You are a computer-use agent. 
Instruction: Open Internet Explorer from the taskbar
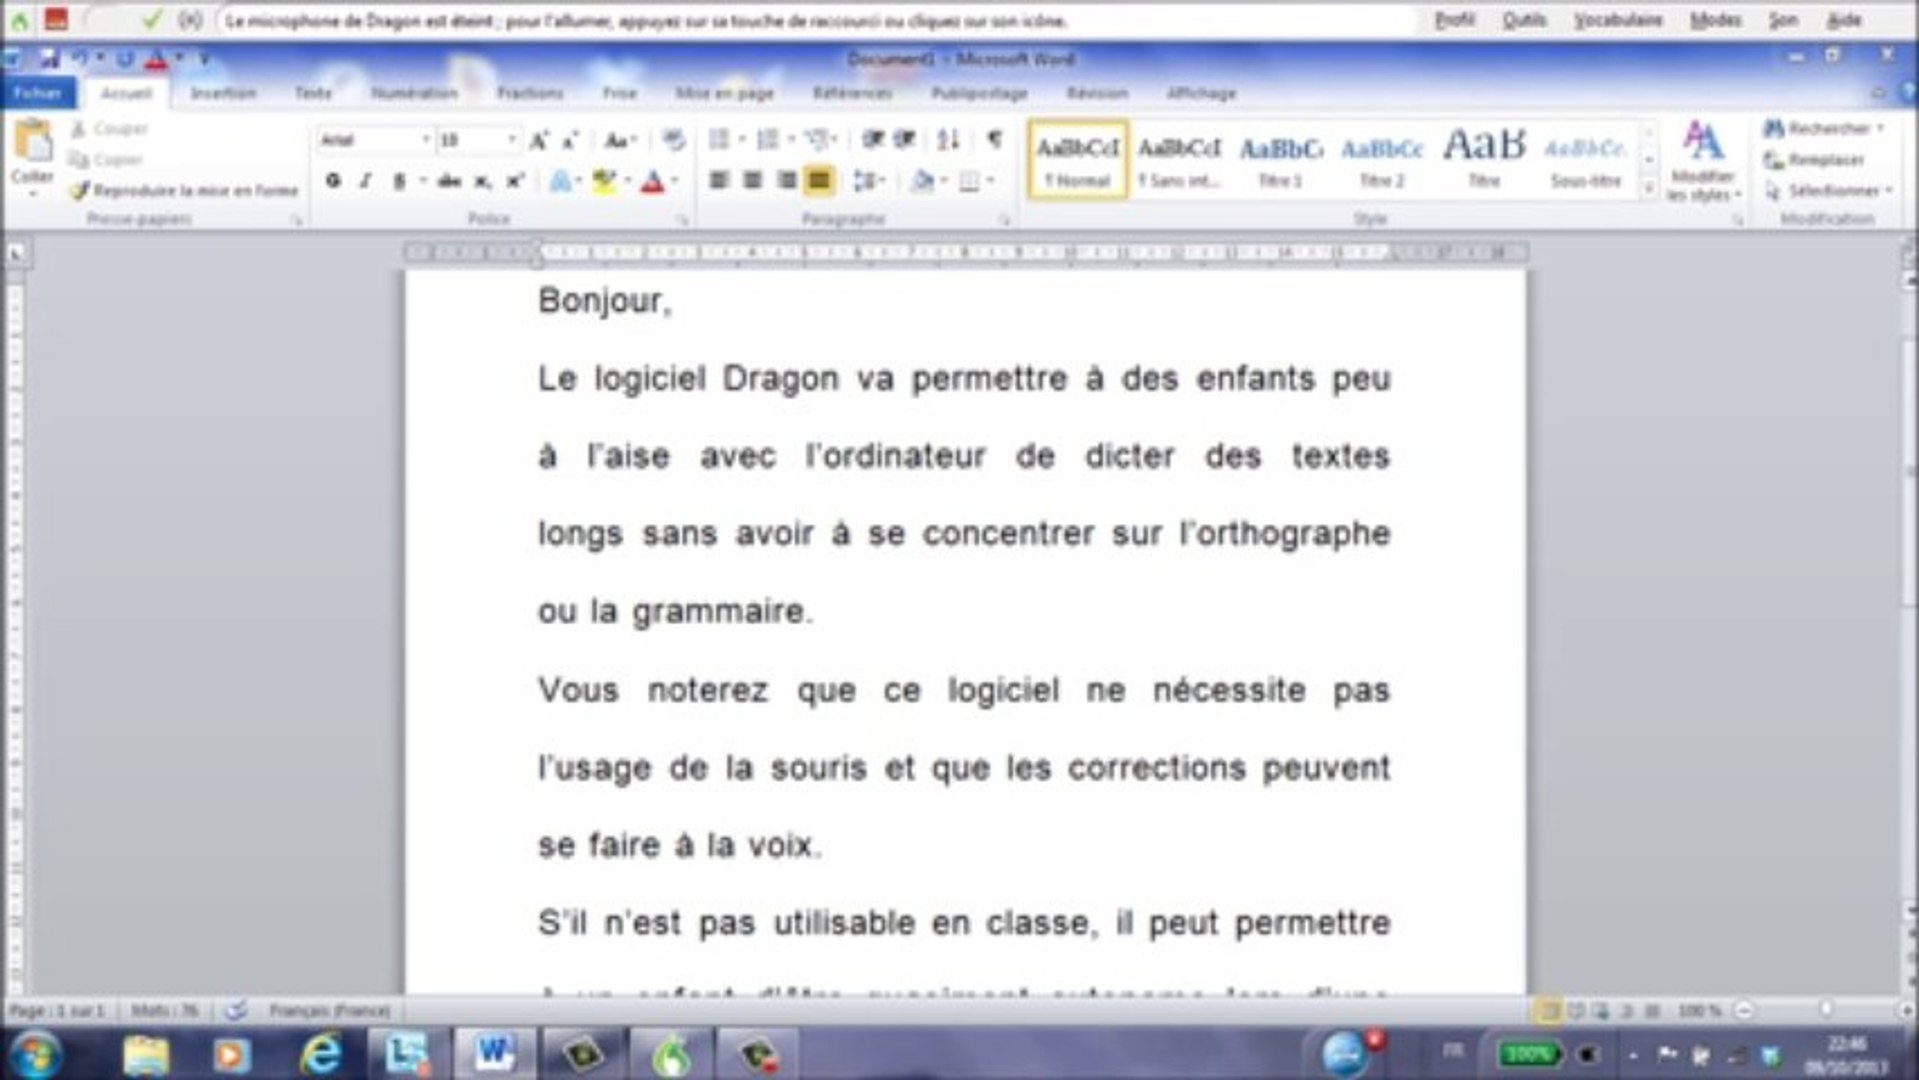(x=320, y=1054)
